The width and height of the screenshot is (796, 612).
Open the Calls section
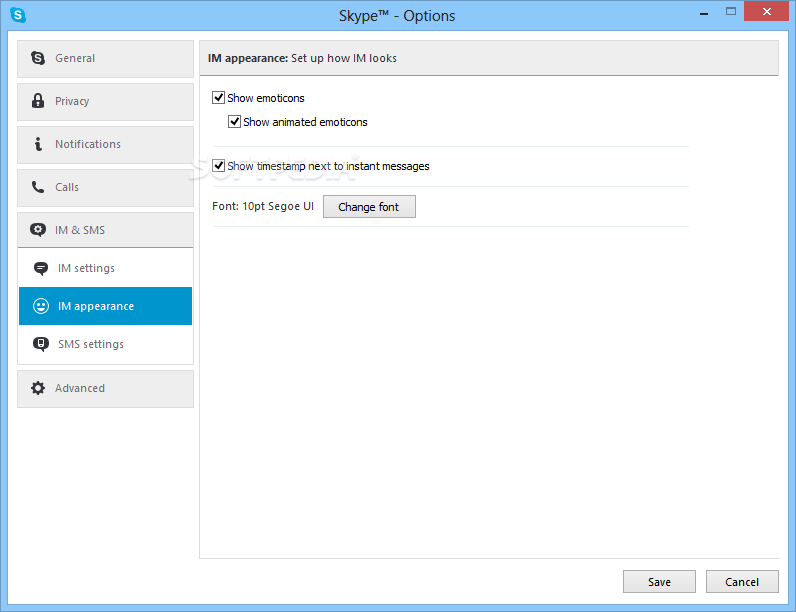[106, 188]
